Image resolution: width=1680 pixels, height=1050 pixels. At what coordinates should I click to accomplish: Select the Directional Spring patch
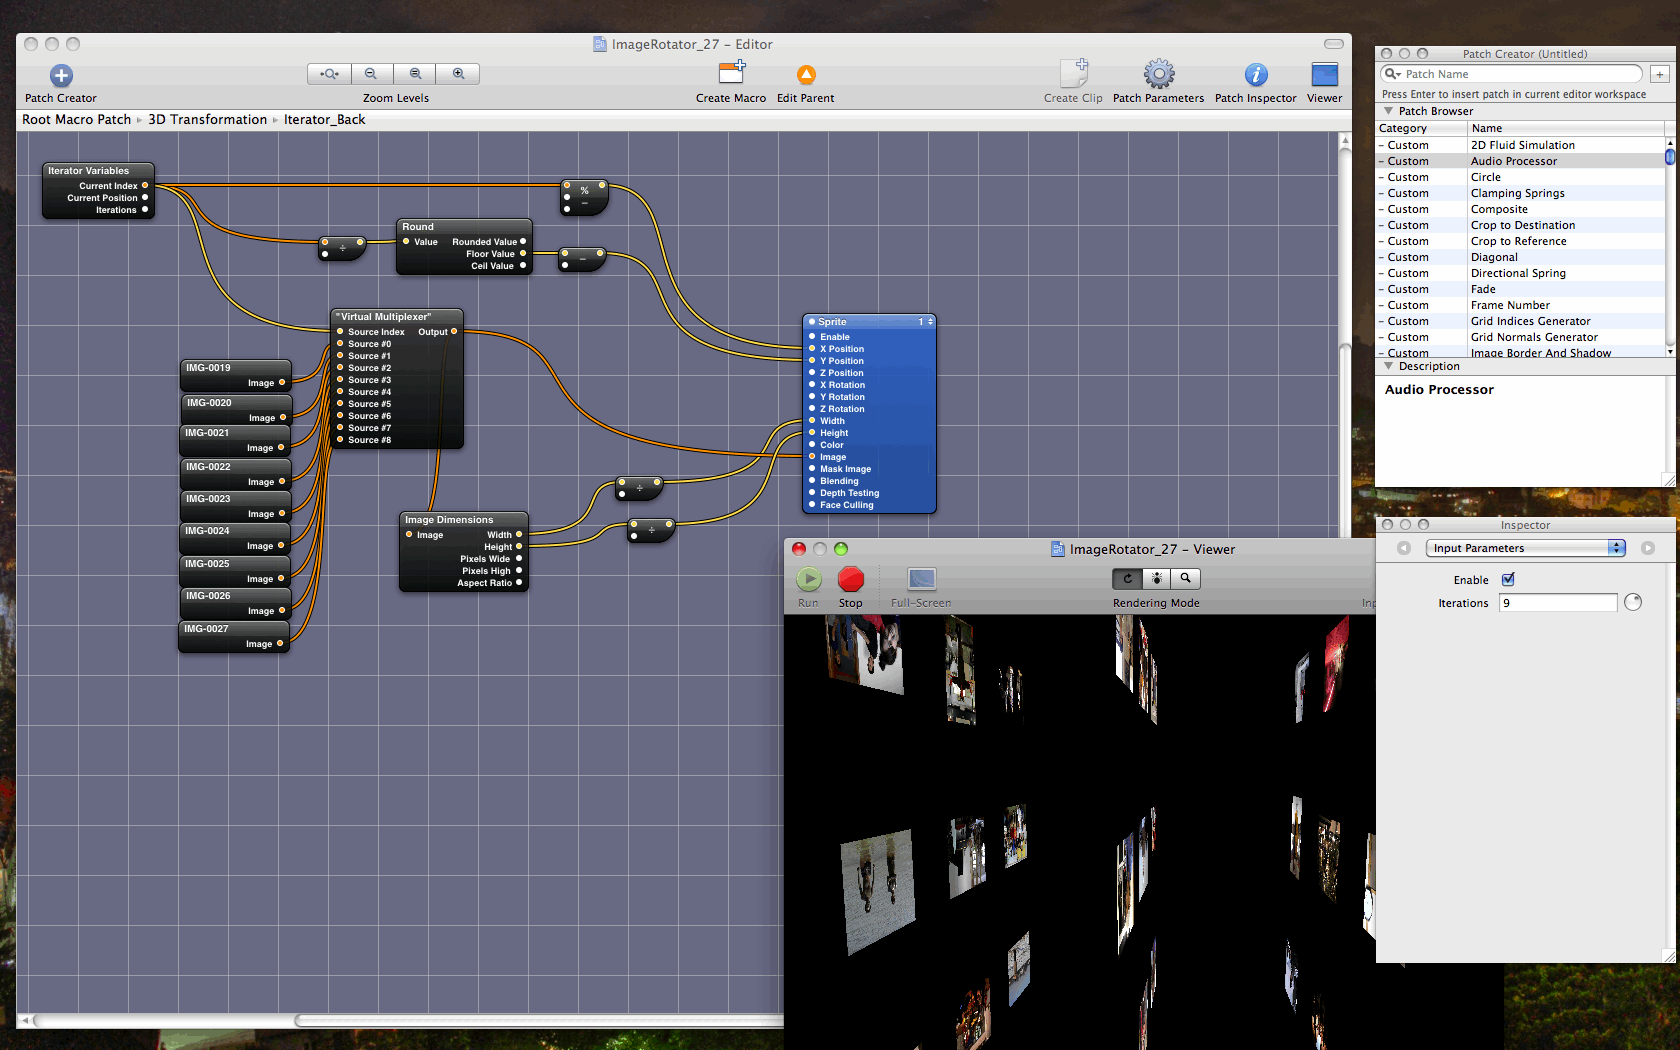tap(1518, 273)
